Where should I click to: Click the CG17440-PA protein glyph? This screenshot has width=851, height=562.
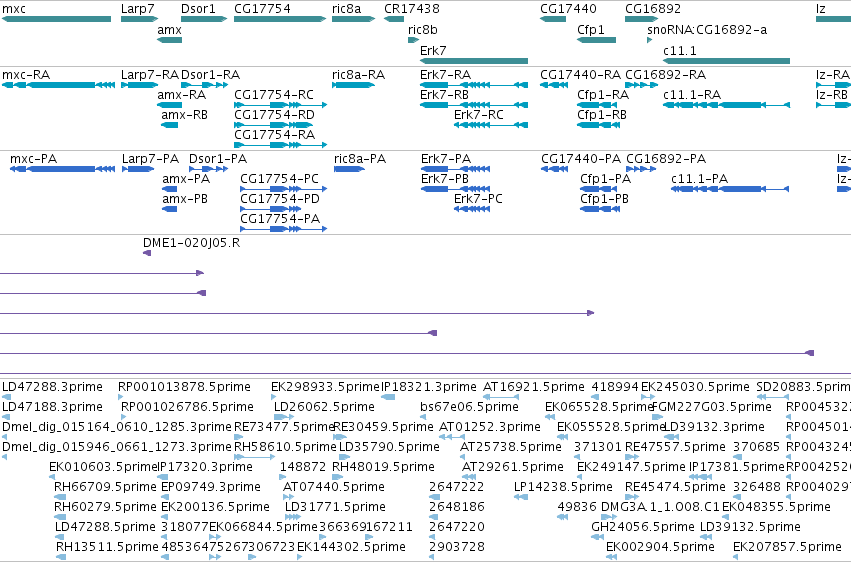pos(555,169)
